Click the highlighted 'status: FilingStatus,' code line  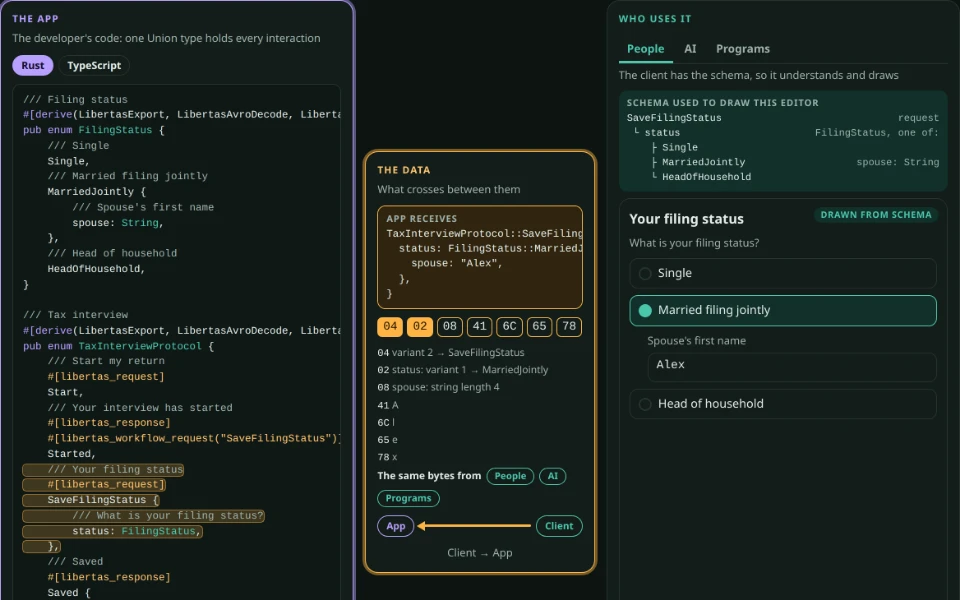point(113,531)
